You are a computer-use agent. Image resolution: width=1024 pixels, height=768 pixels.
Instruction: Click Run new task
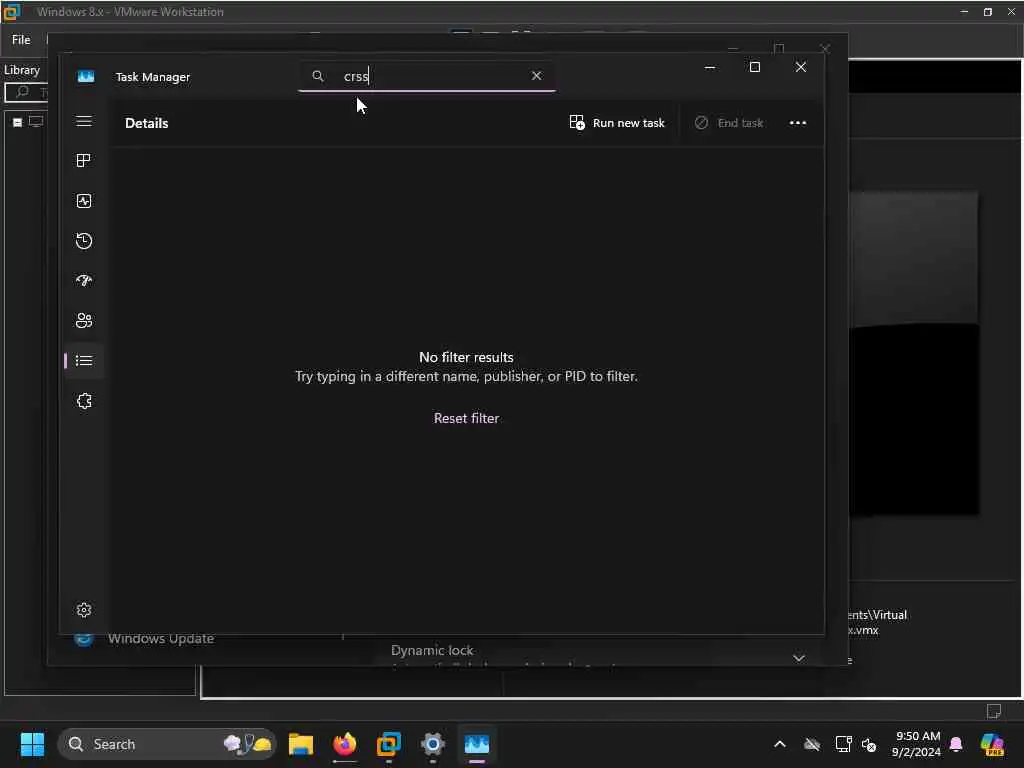click(617, 123)
